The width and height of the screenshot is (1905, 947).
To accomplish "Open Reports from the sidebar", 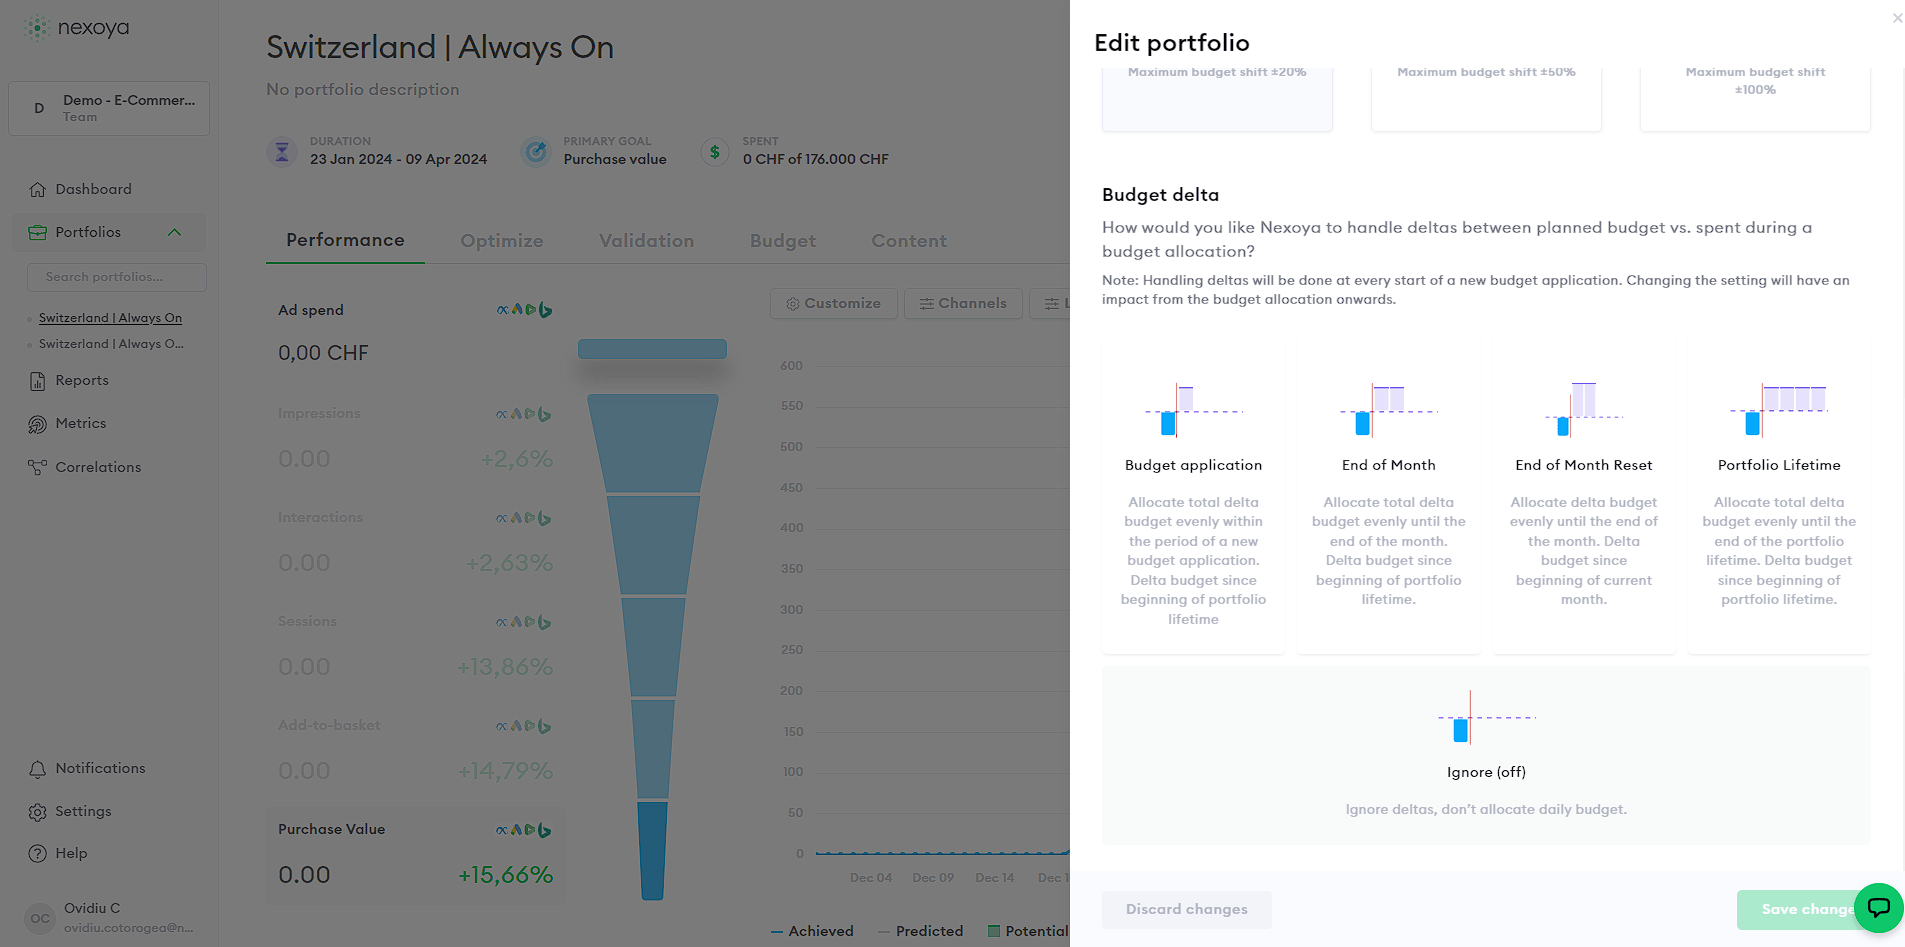I will pos(82,380).
